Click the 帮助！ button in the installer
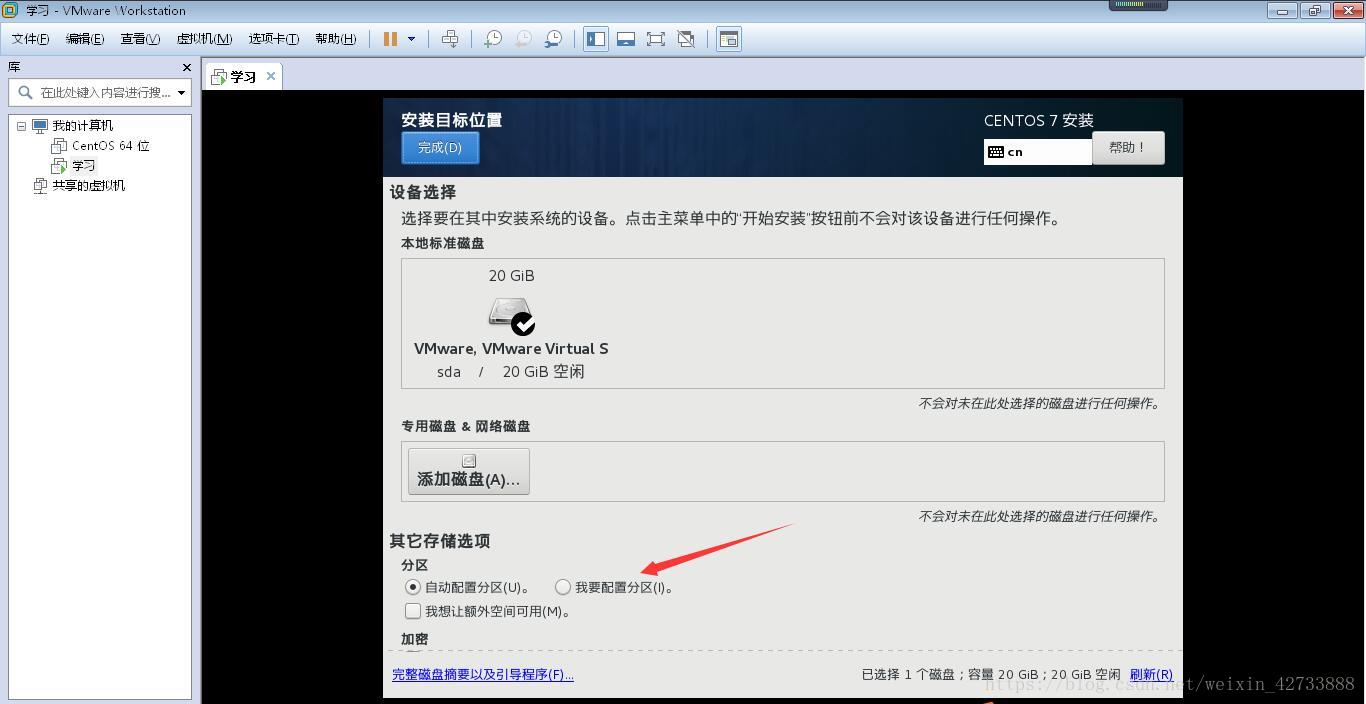 tap(1128, 147)
